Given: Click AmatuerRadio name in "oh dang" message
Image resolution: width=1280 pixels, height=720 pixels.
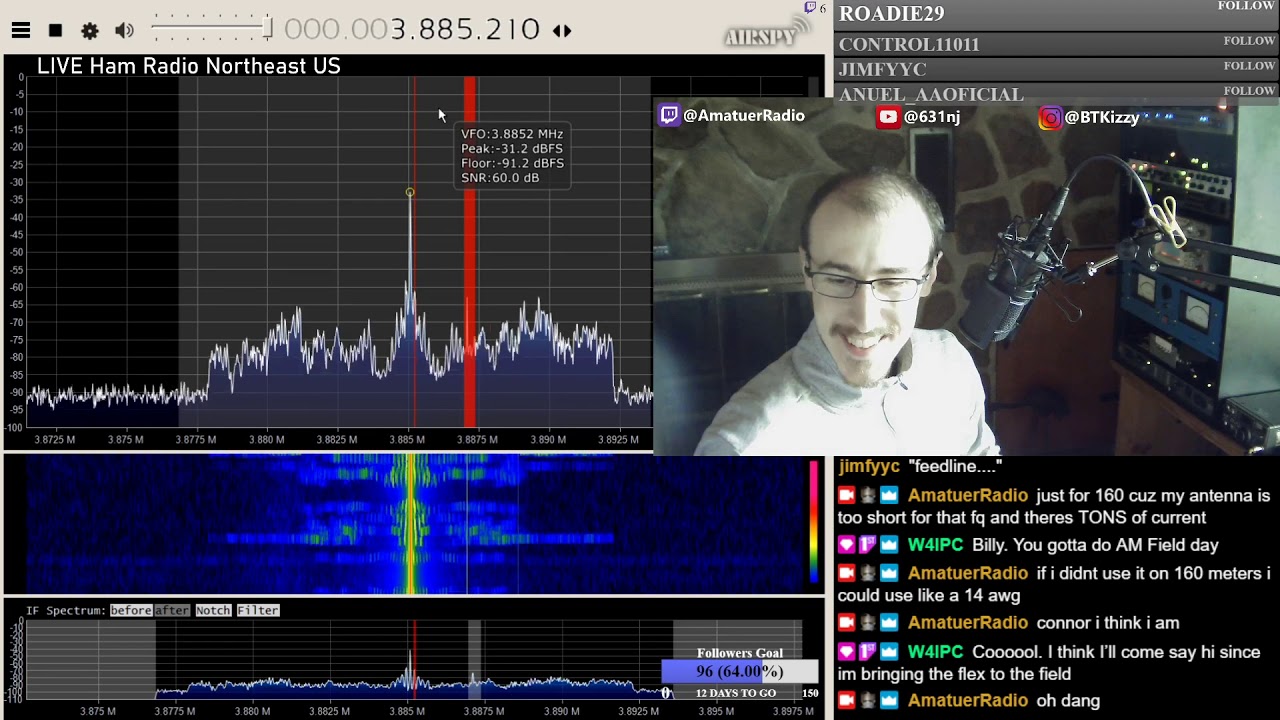Looking at the screenshot, I should pyautogui.click(x=967, y=701).
